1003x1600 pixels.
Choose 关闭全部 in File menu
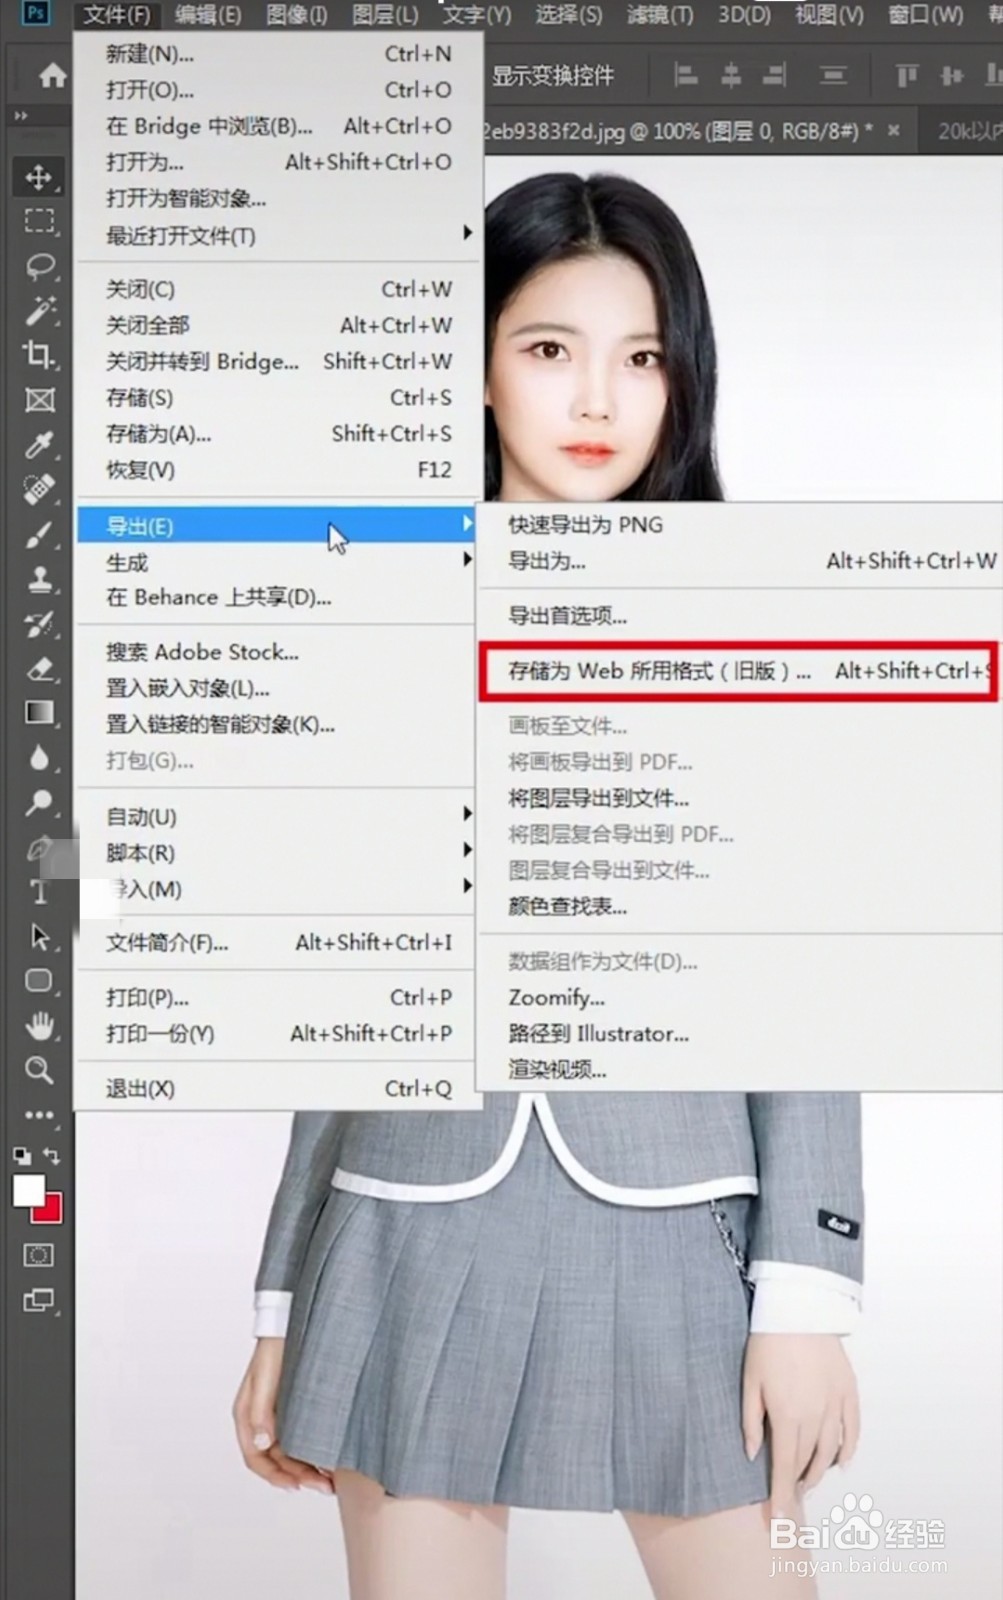(279, 325)
